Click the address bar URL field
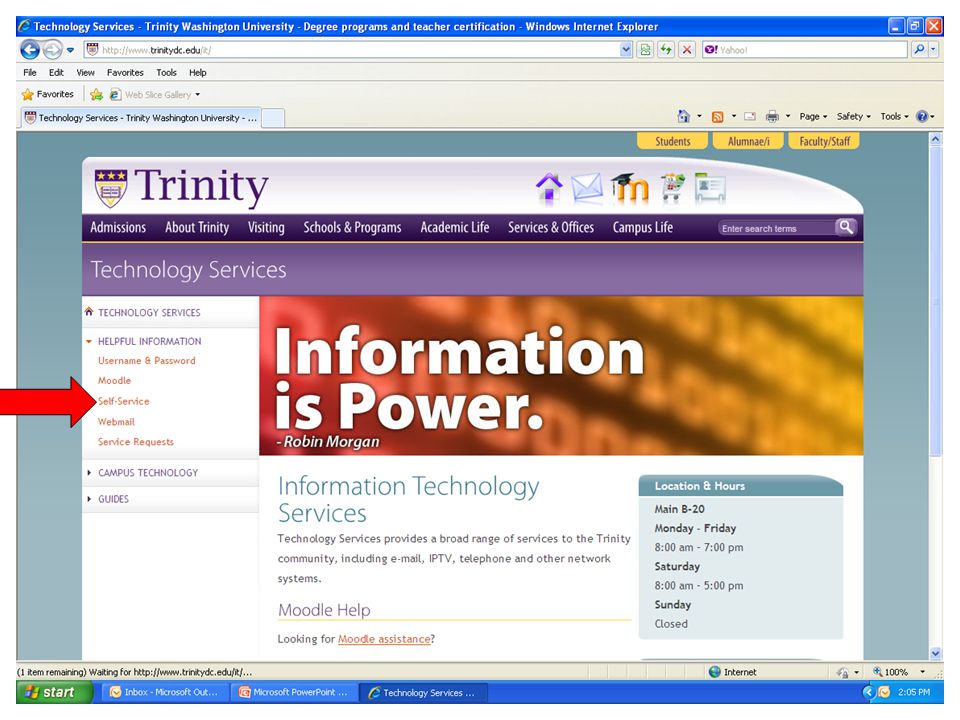 point(352,50)
